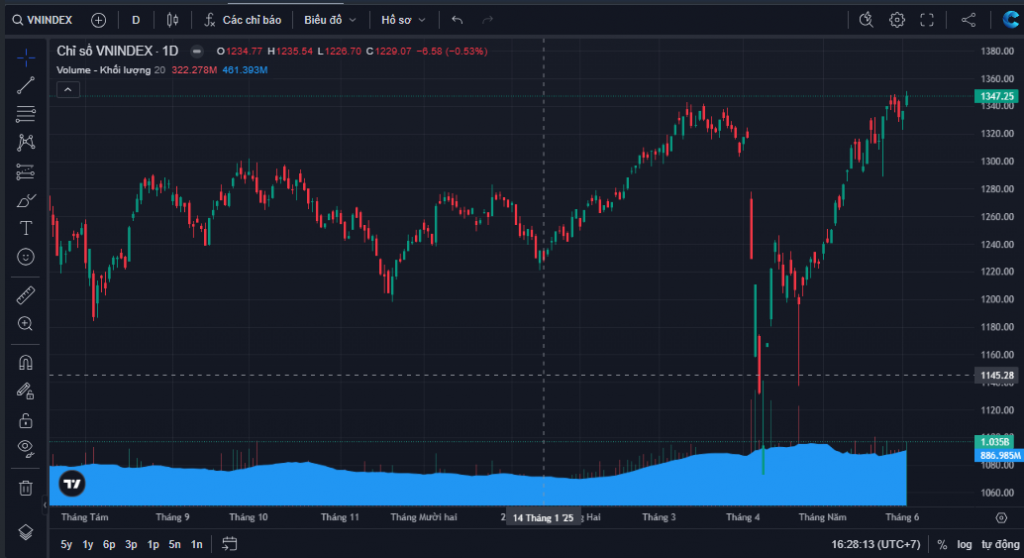Open the emoji icons tool
The height and width of the screenshot is (558, 1024).
click(25, 257)
